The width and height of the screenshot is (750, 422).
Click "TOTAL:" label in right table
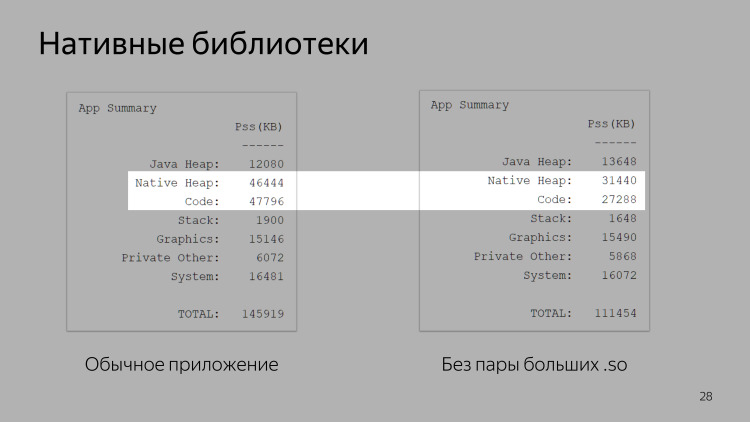[551, 313]
